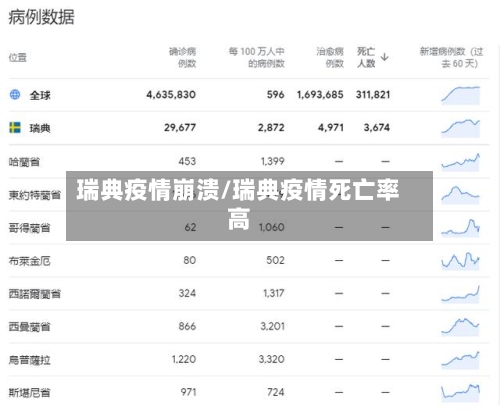500x413 pixels.
Task: Select the 全球 row label
Action: click(40, 95)
